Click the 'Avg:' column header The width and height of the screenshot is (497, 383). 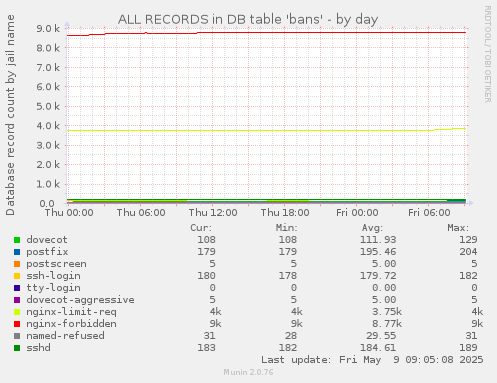pyautogui.click(x=372, y=228)
